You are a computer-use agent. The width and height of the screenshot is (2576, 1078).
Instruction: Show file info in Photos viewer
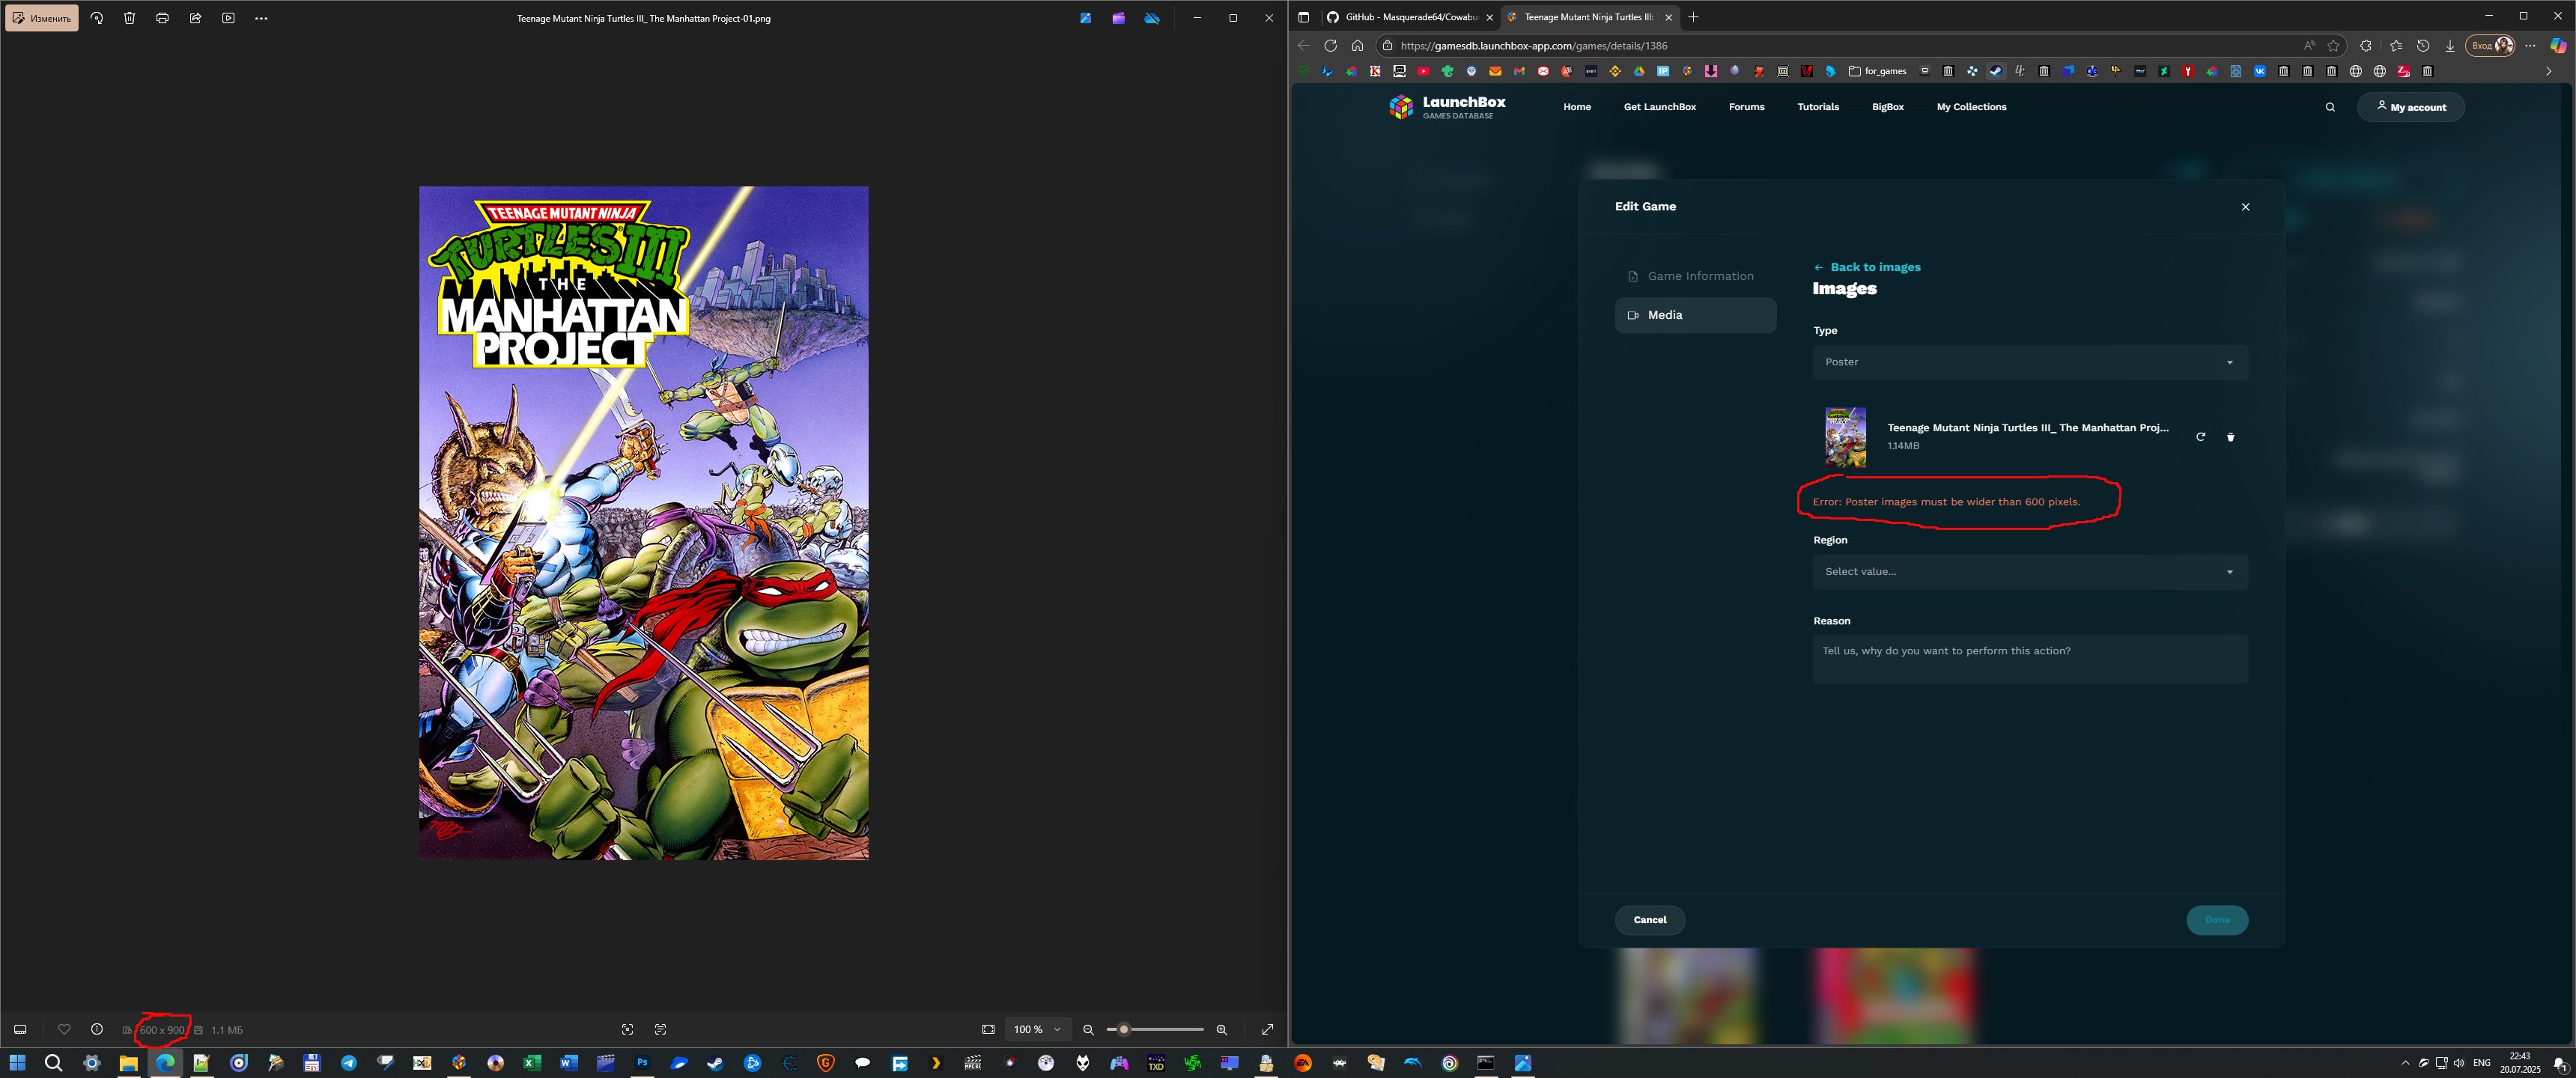(97, 1029)
